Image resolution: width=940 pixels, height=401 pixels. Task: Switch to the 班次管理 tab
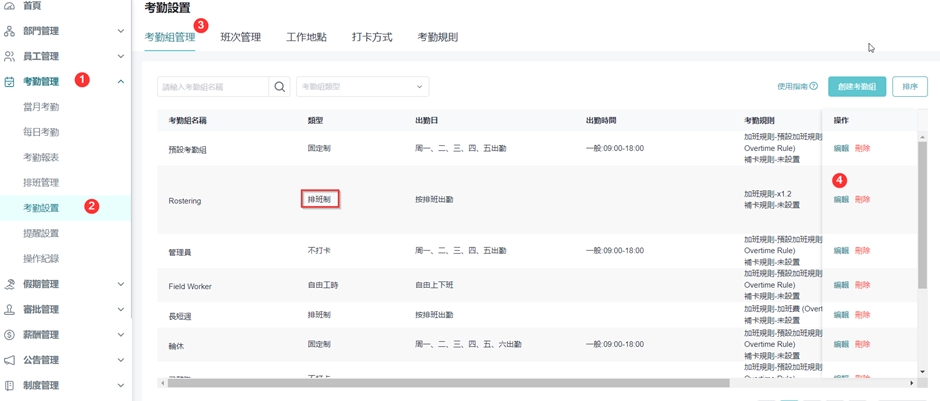pos(240,37)
